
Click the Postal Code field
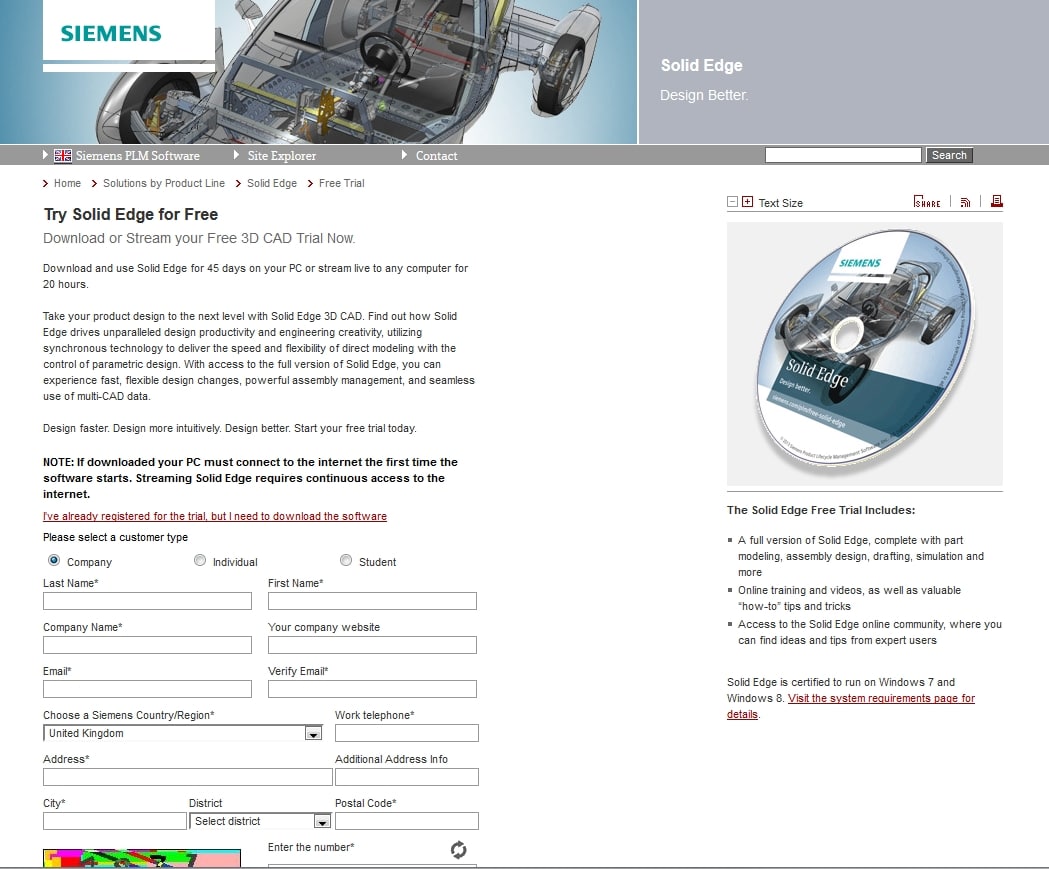tap(407, 821)
